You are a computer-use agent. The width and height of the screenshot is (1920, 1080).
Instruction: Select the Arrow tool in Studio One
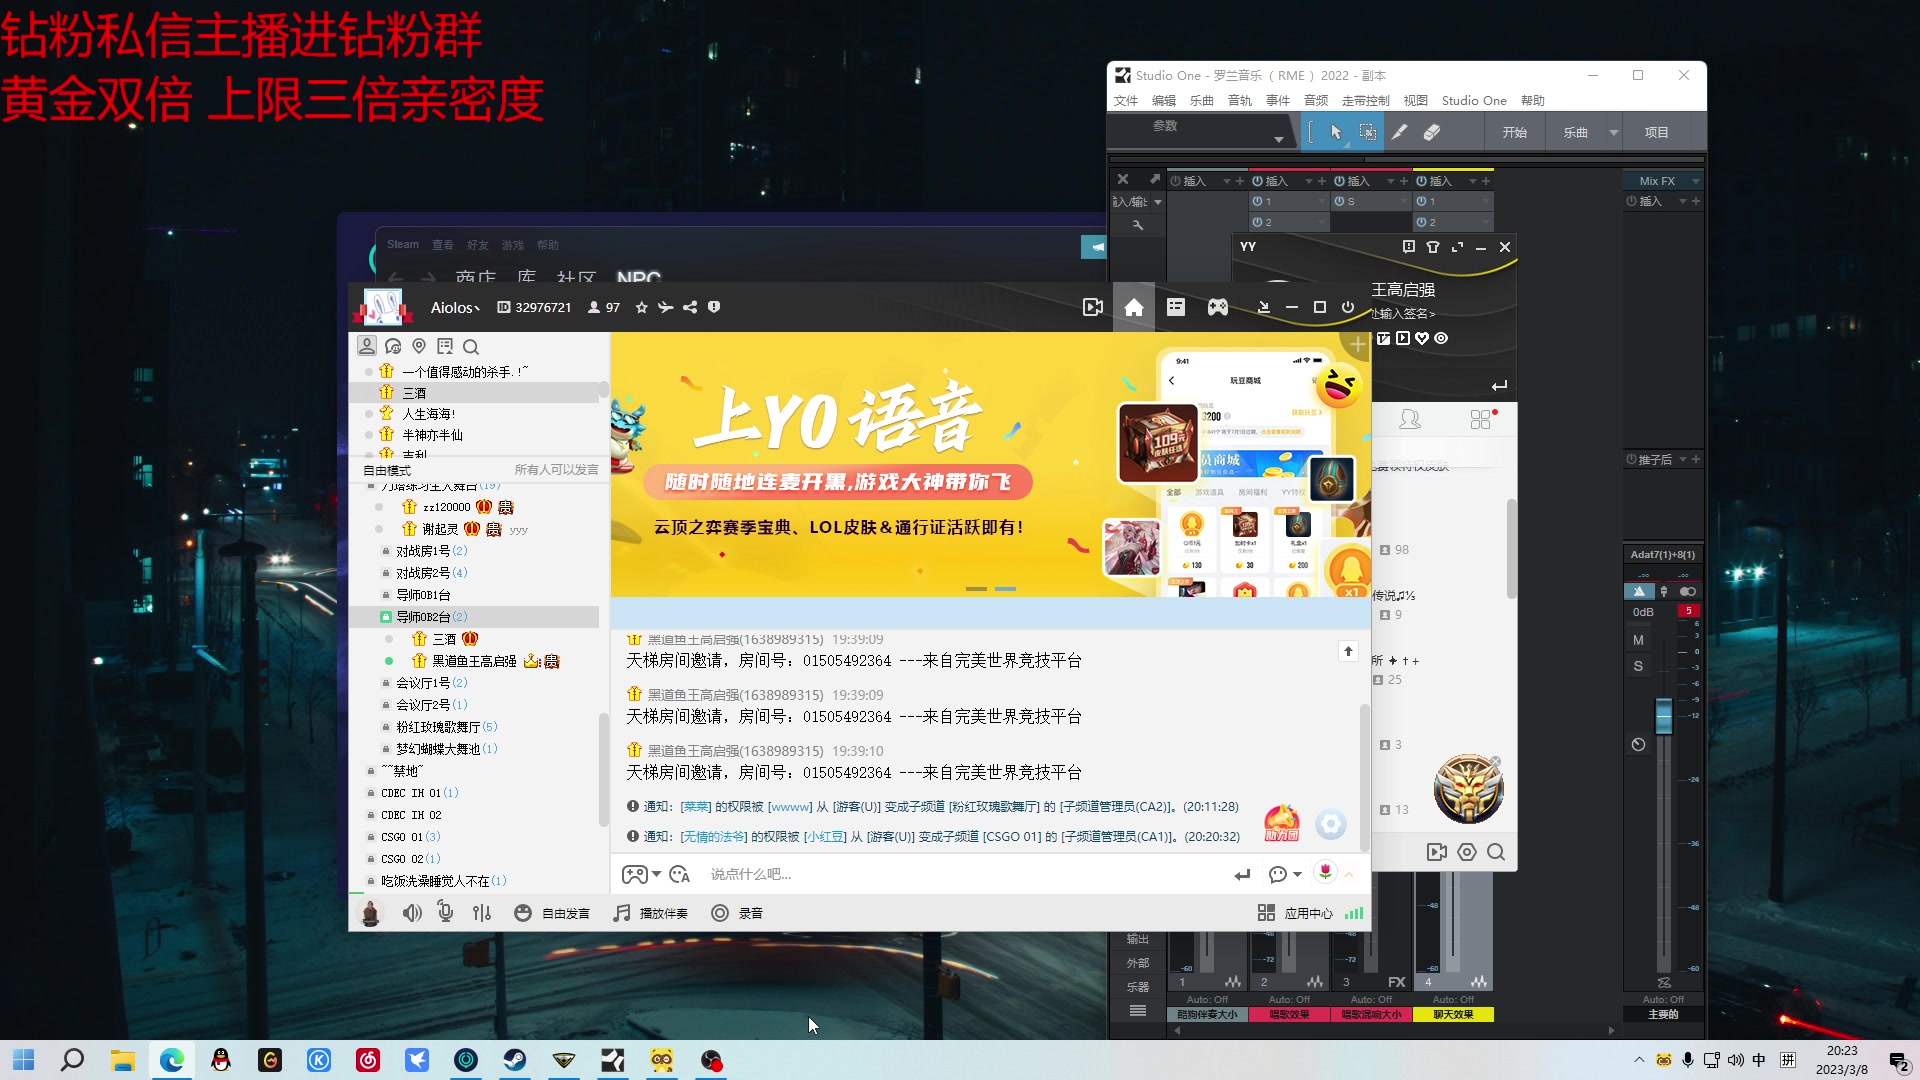(1335, 131)
